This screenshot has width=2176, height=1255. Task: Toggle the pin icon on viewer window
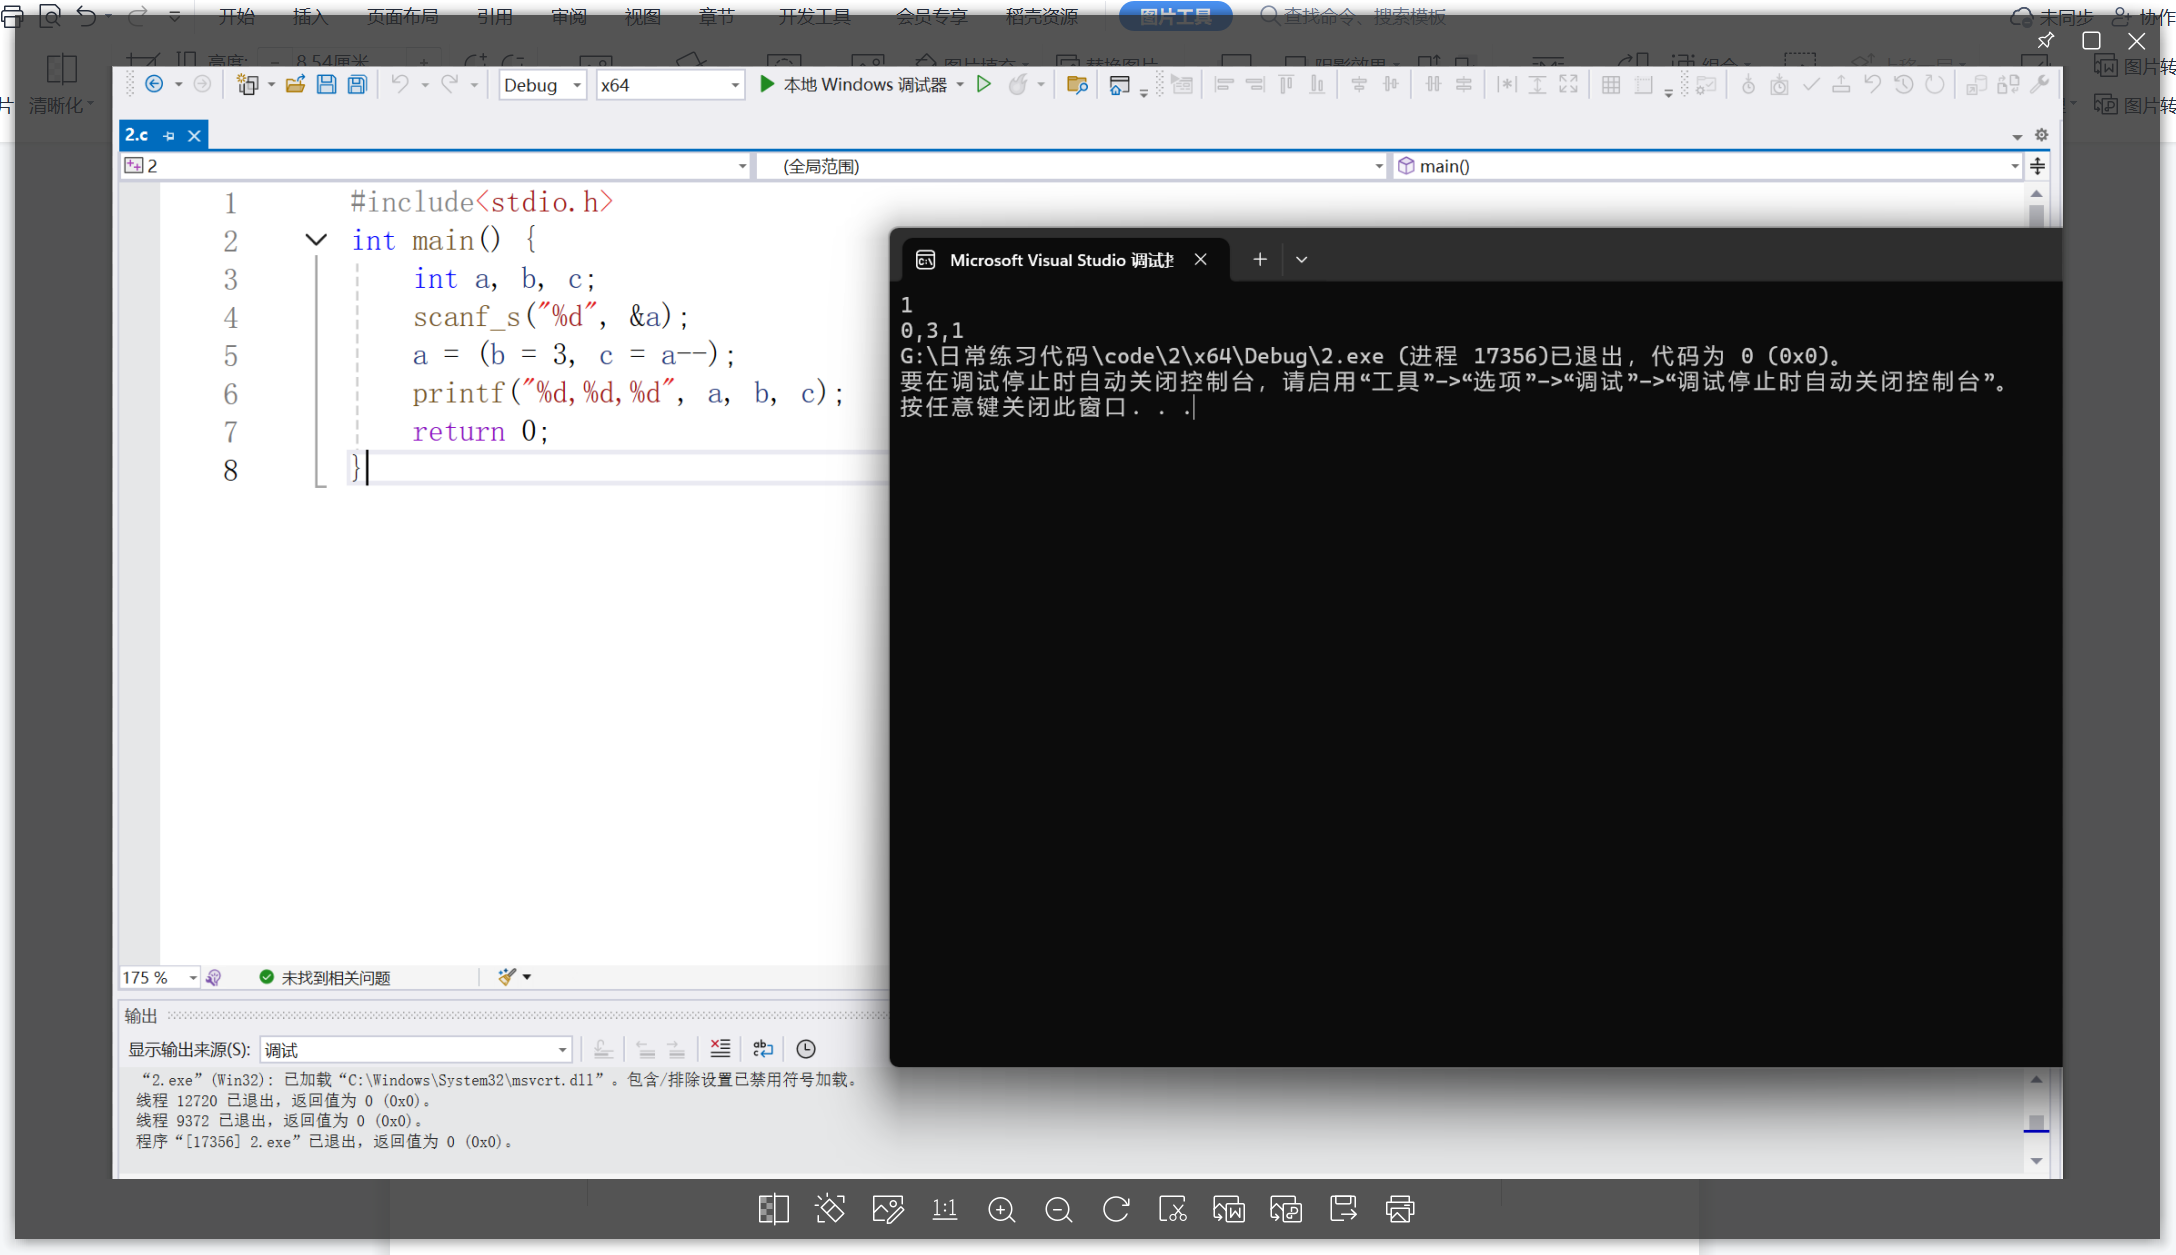pyautogui.click(x=2045, y=41)
